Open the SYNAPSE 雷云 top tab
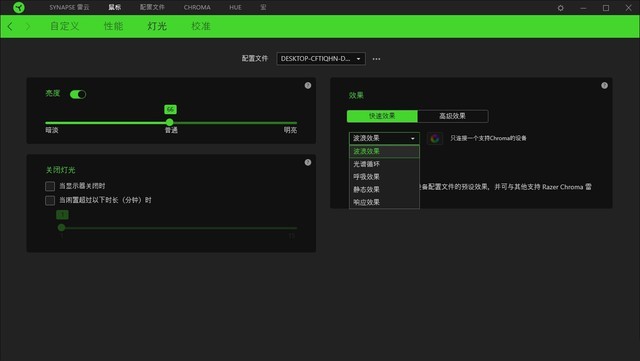The width and height of the screenshot is (640, 361). pos(69,7)
